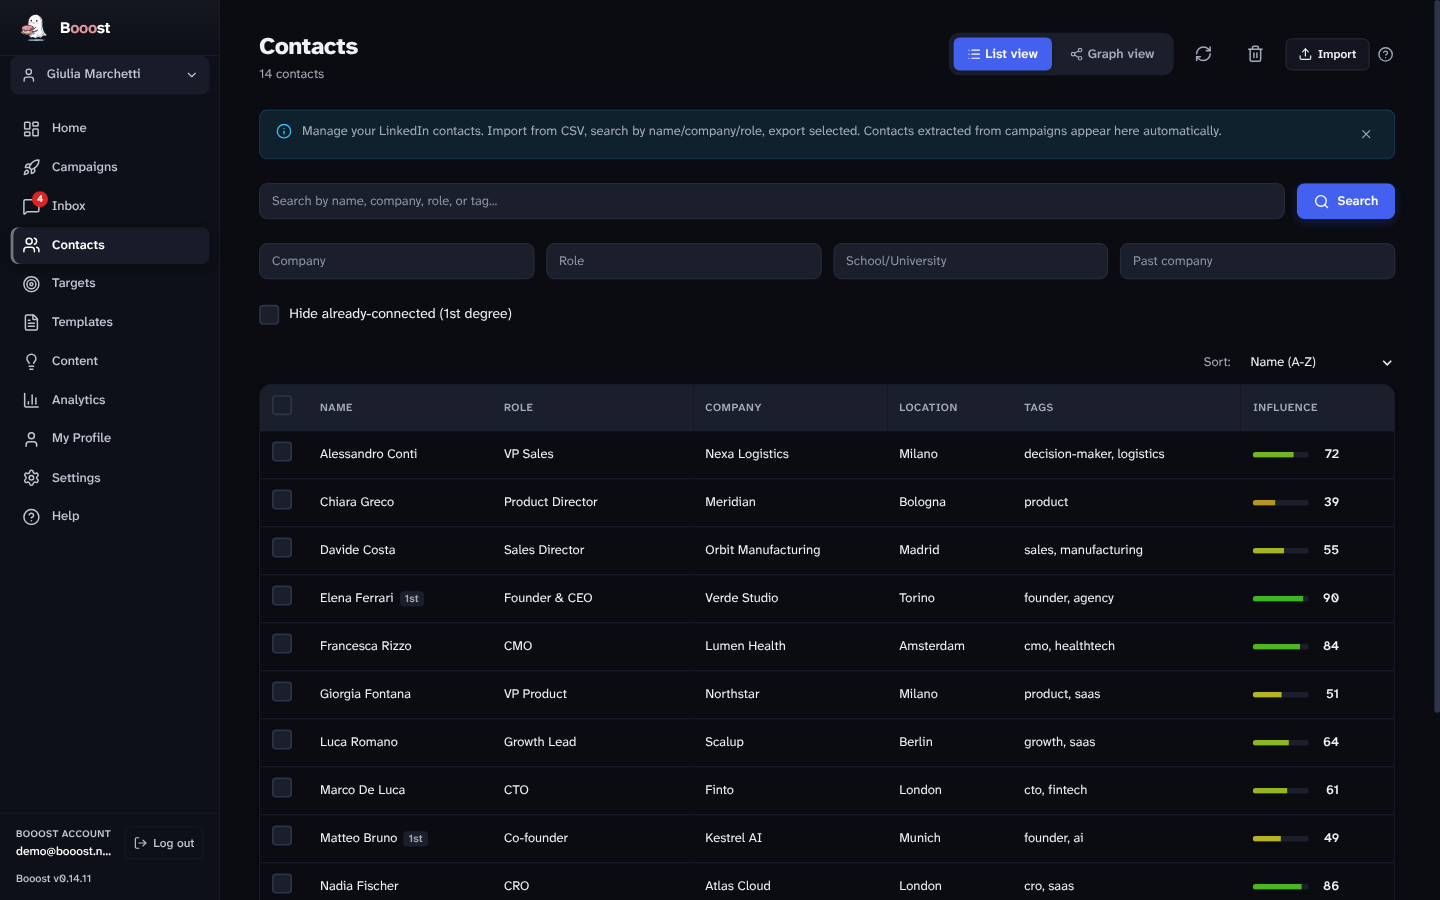Click the Booost duck logo
This screenshot has height=900, width=1440.
click(33, 28)
